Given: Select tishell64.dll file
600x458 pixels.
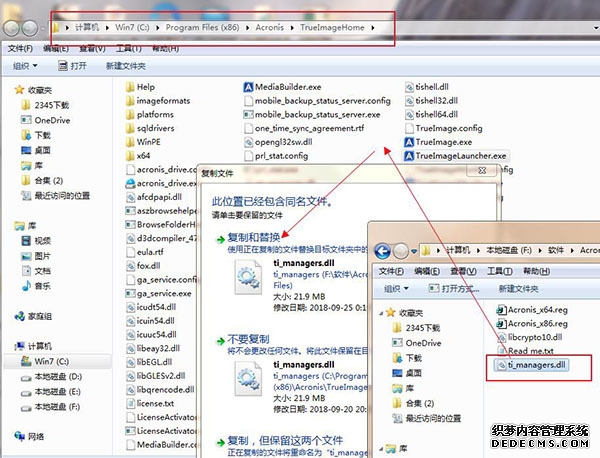Looking at the screenshot, I should (x=431, y=115).
